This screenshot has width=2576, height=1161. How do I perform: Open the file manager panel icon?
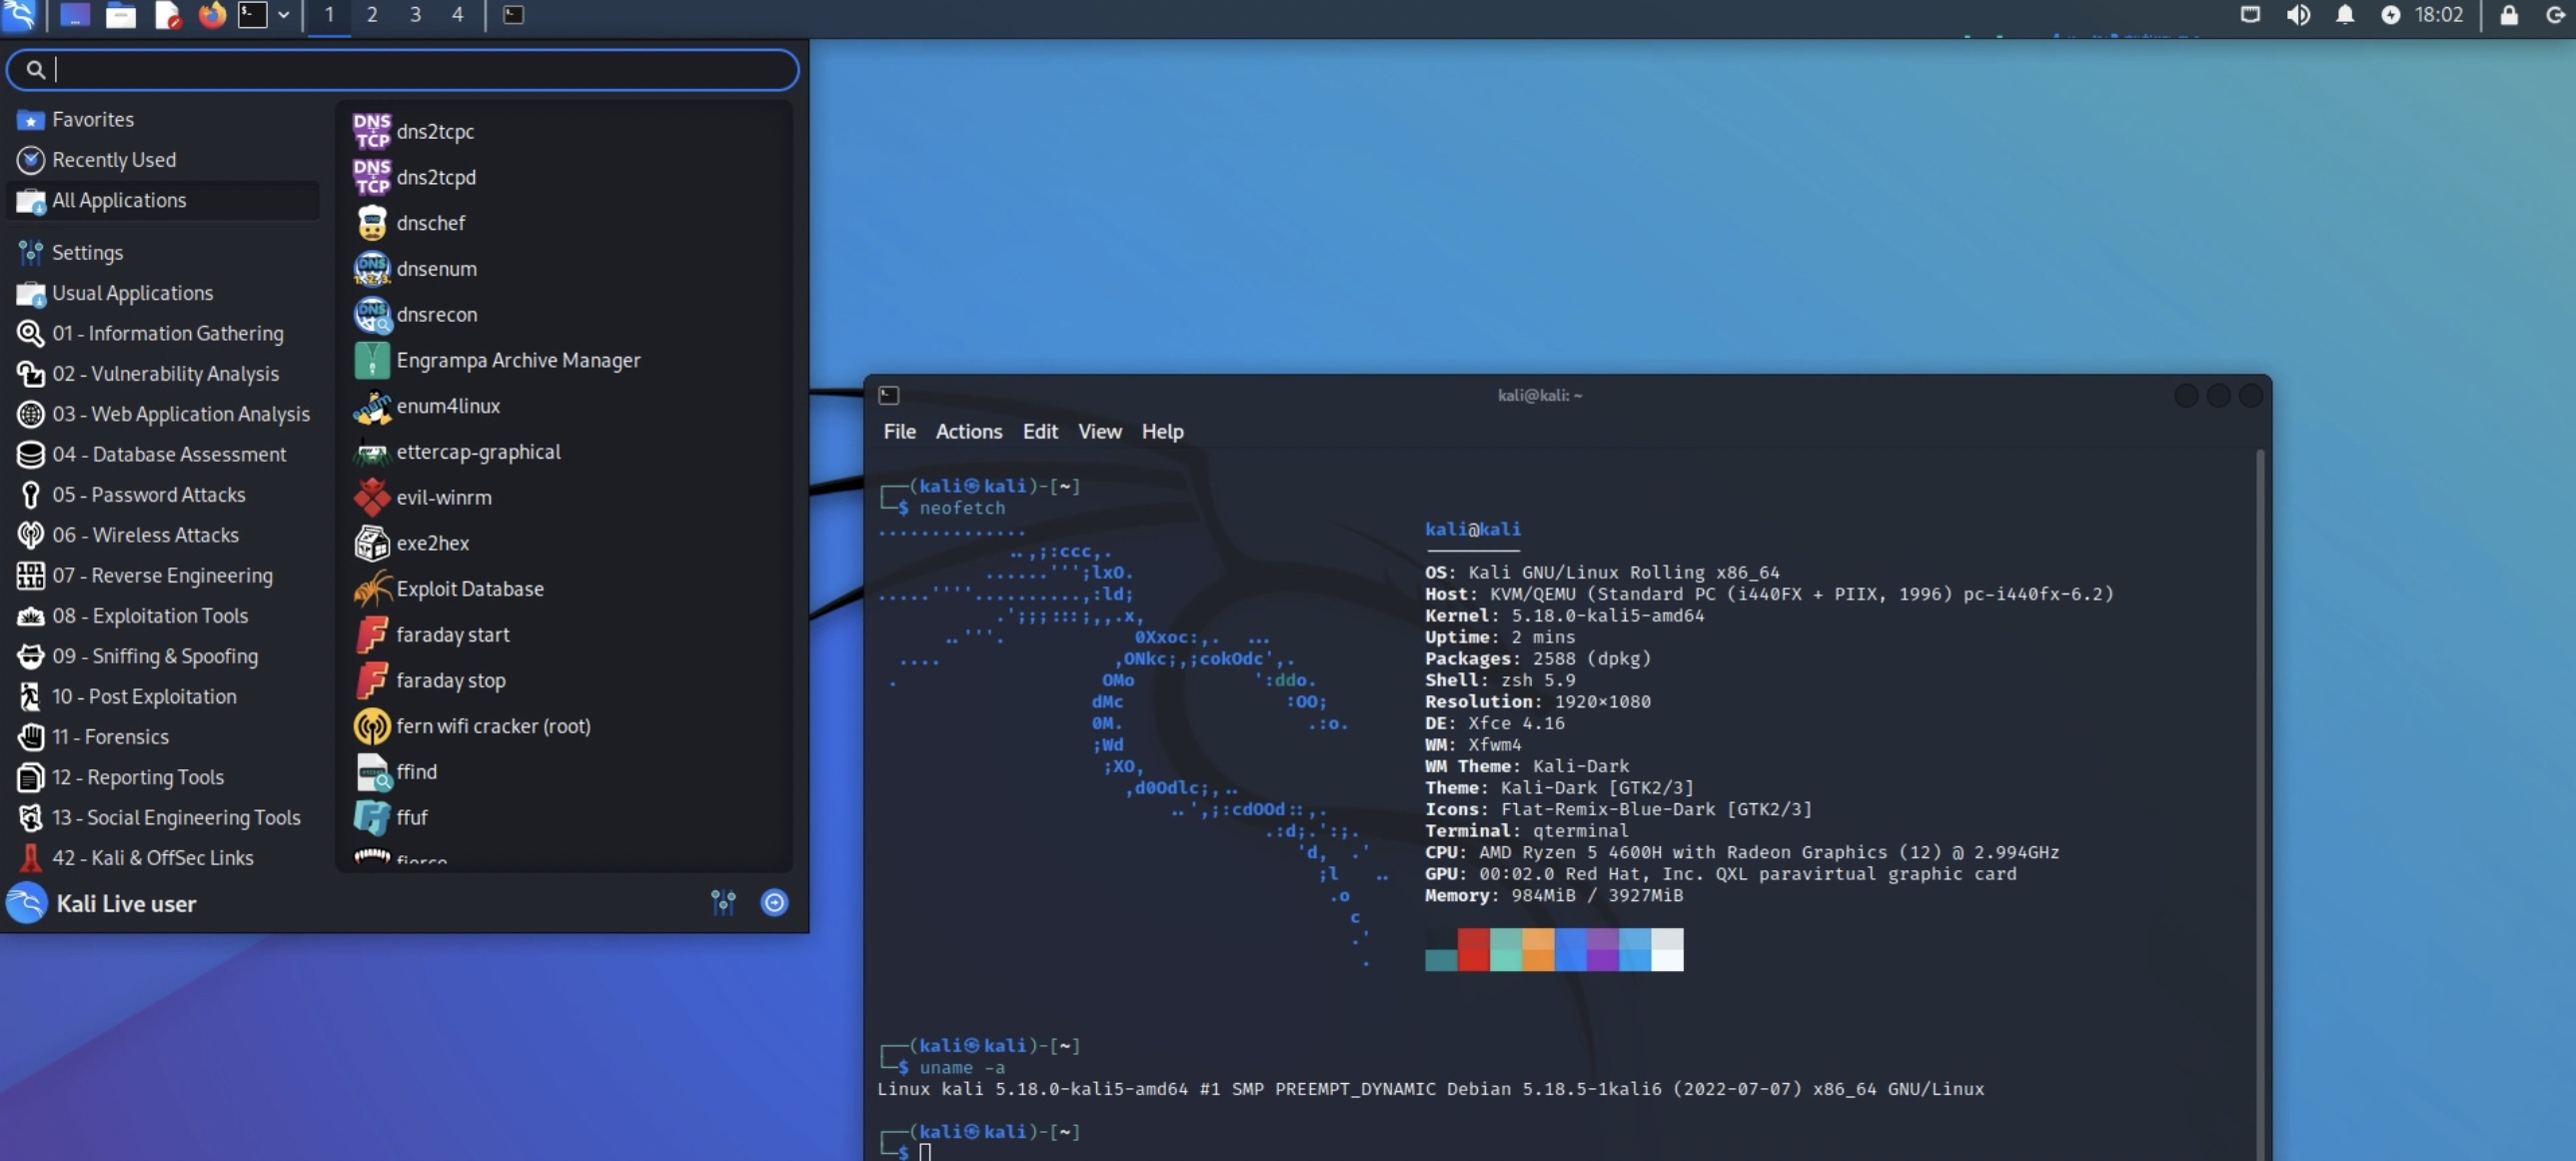tap(121, 15)
